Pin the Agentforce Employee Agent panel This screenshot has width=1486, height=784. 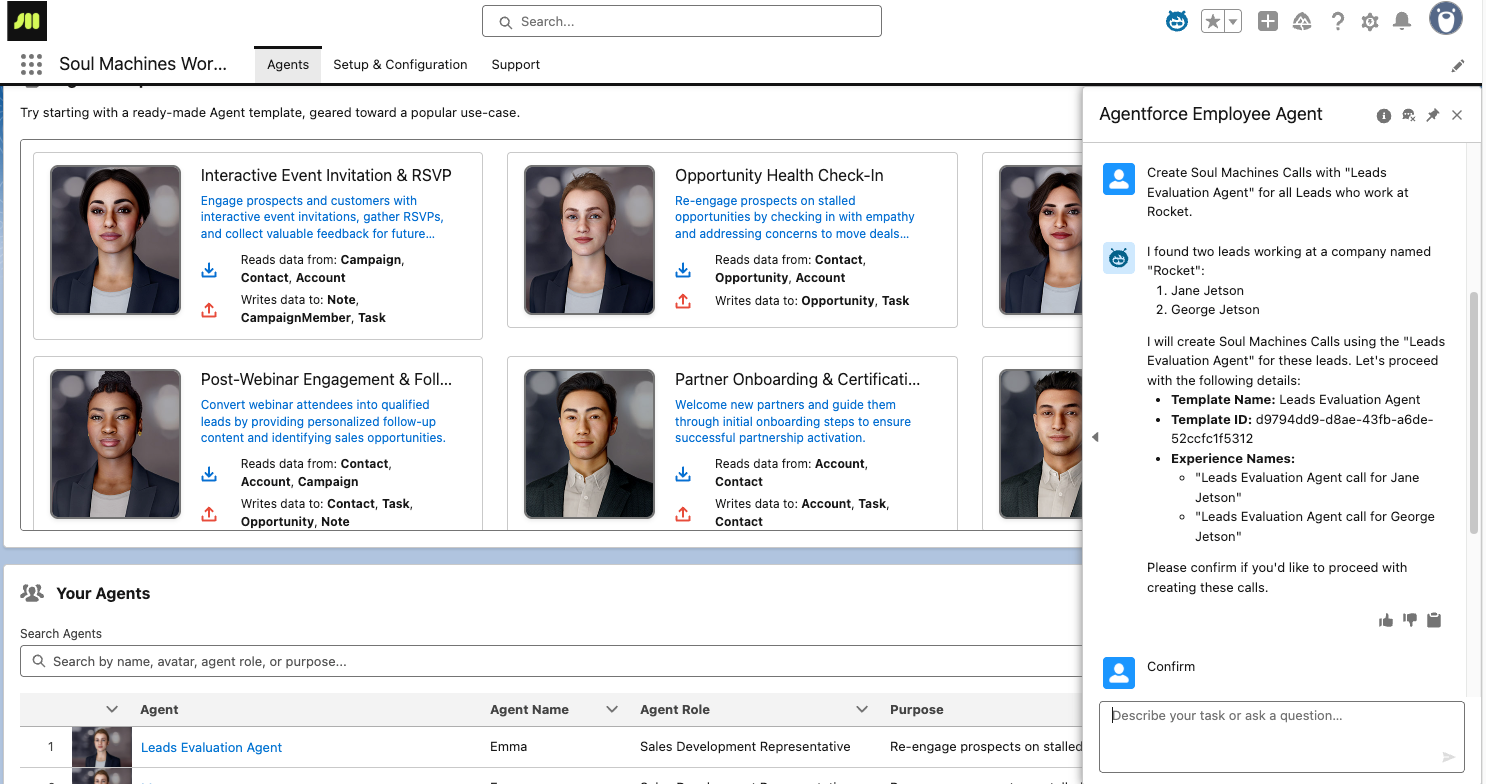1432,115
